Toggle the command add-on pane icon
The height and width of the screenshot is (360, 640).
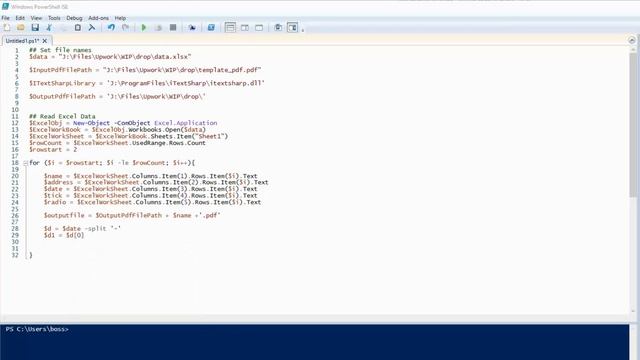coord(292,28)
